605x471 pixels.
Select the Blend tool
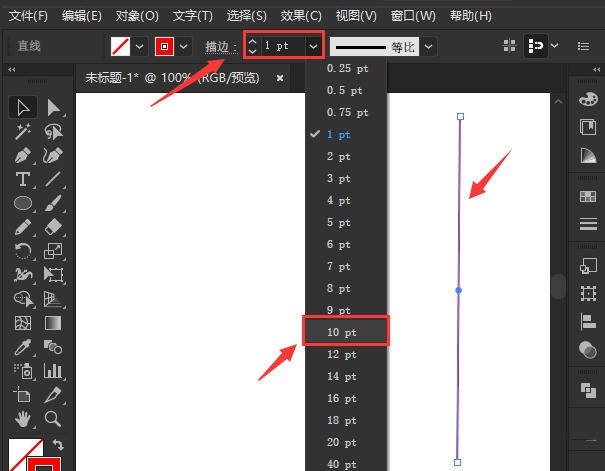[54, 347]
